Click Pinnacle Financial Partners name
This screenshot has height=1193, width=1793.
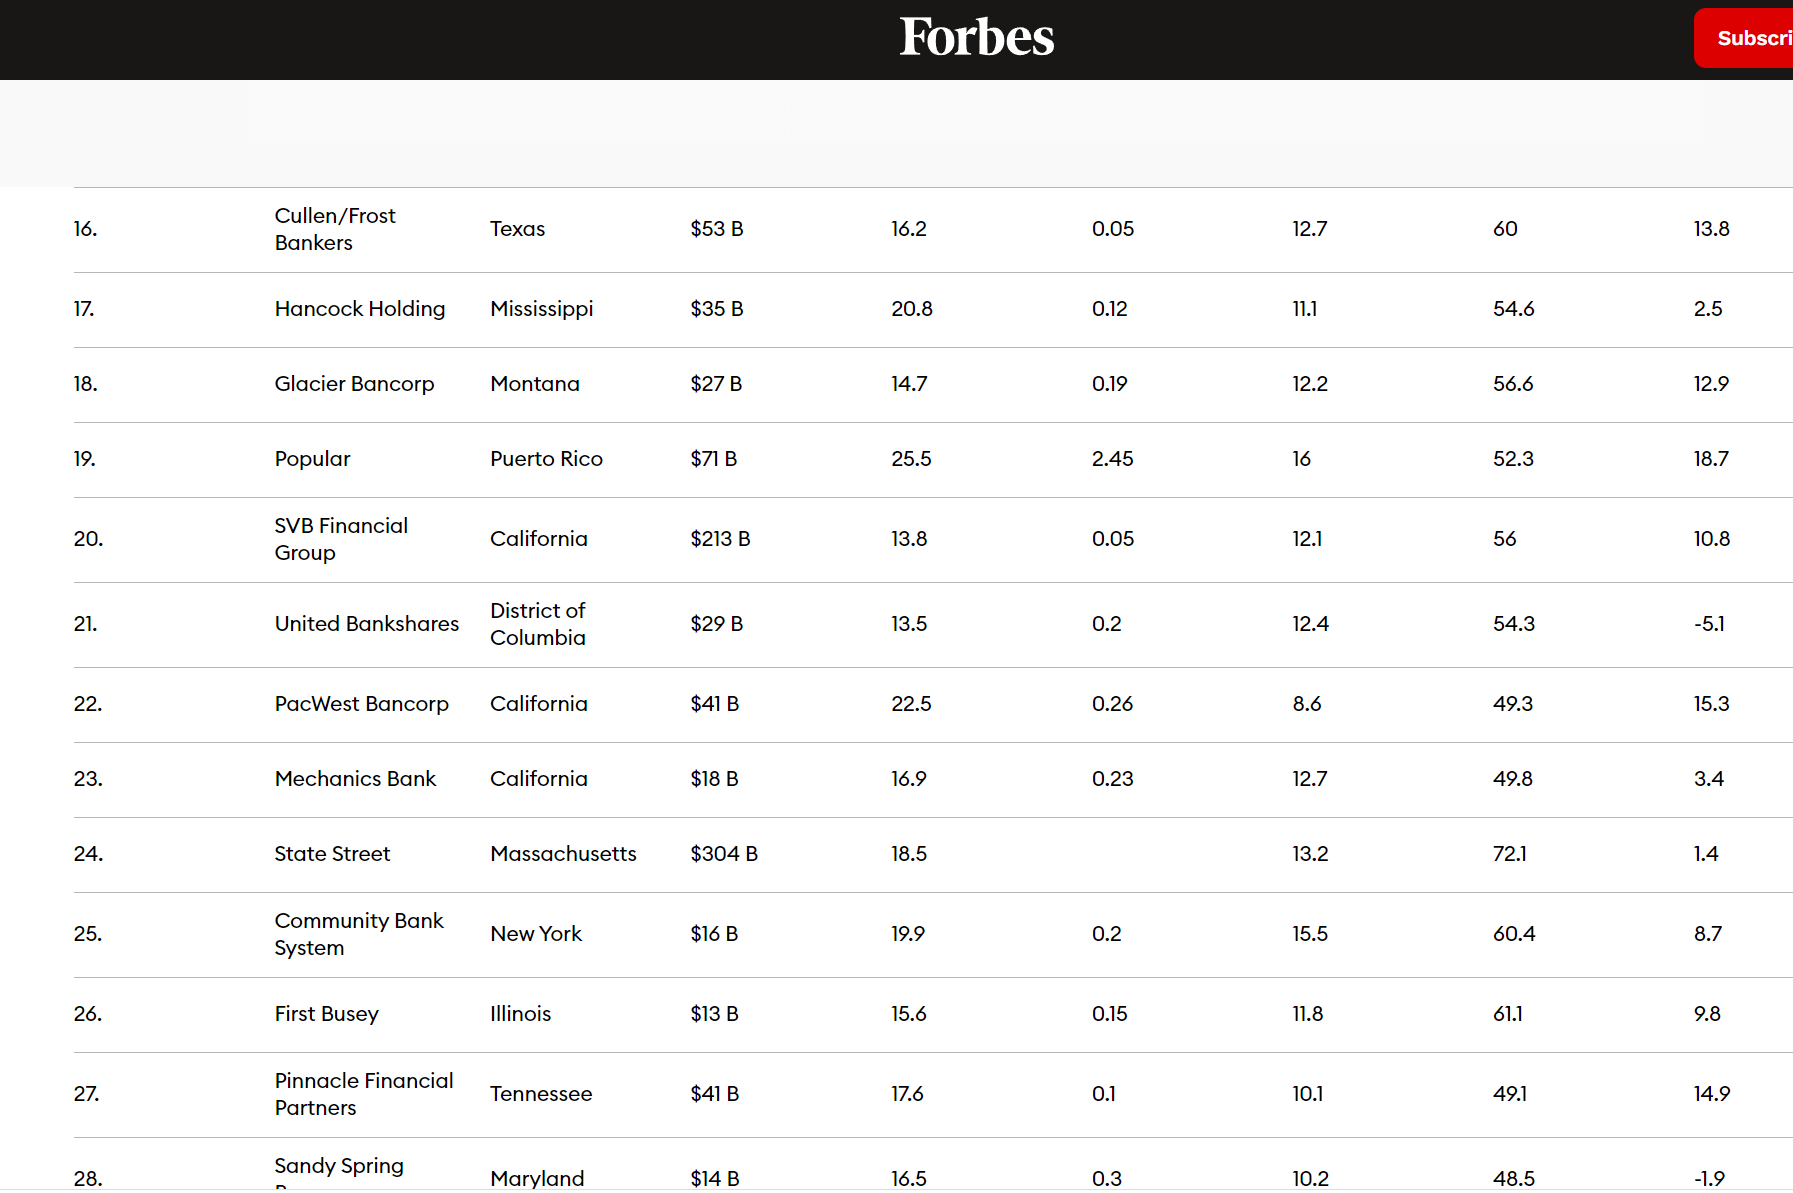click(363, 1094)
